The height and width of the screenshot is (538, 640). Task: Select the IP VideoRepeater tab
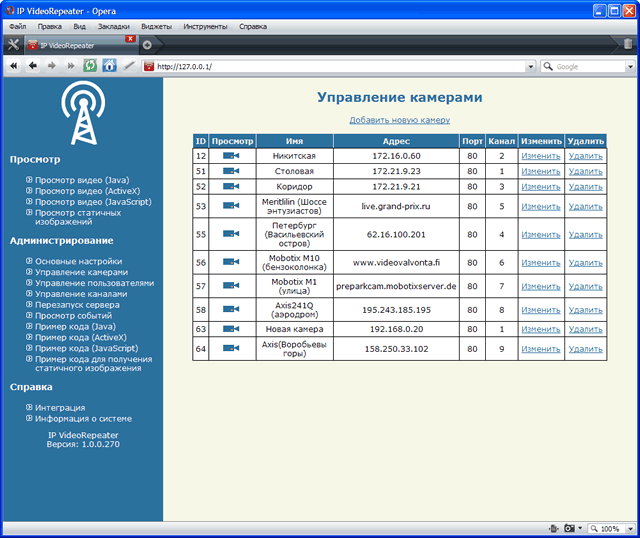point(81,45)
